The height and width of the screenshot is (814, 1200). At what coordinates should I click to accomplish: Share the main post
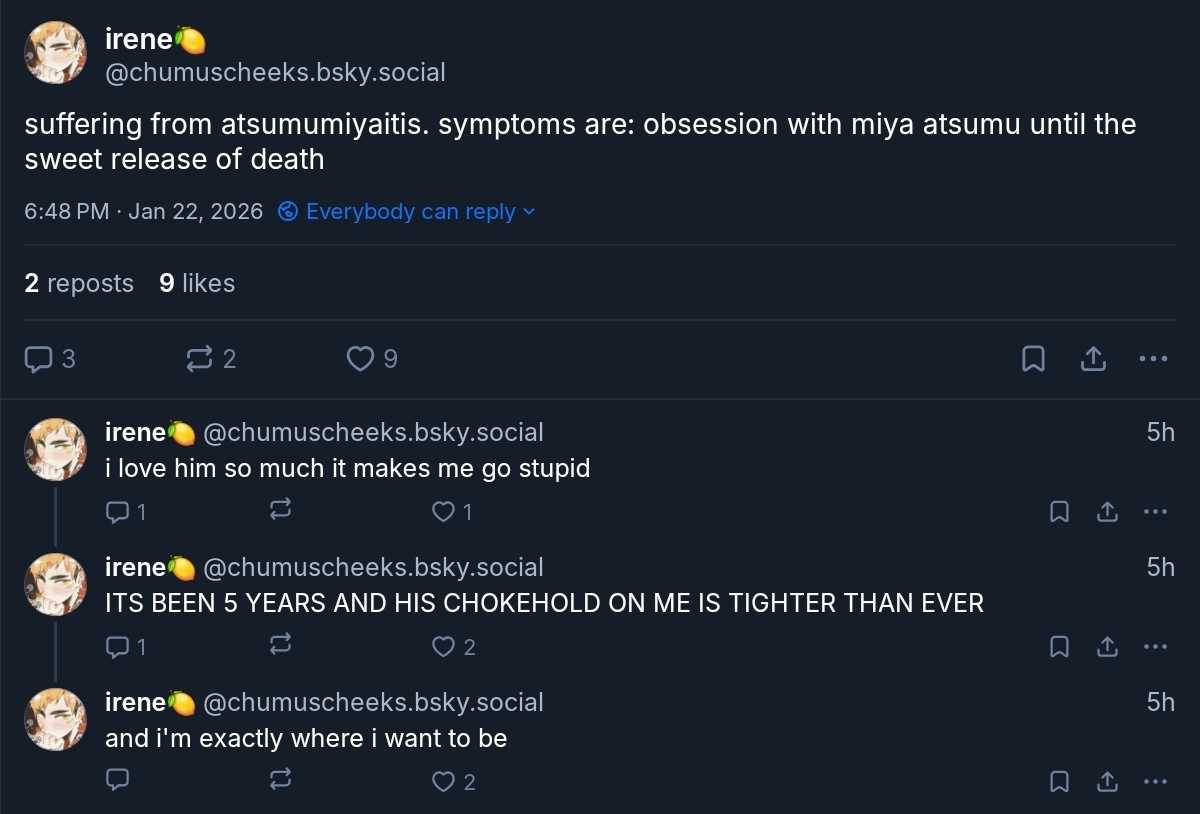coord(1093,359)
